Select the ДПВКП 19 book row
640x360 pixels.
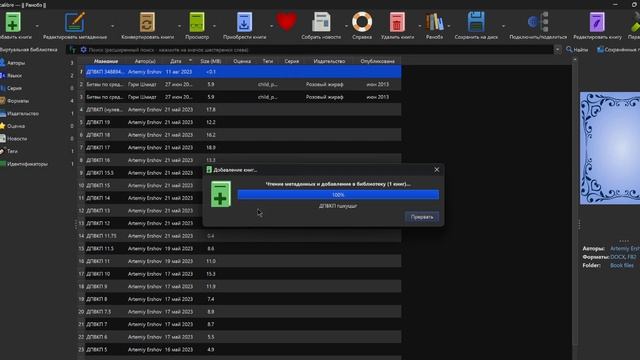coord(243,122)
